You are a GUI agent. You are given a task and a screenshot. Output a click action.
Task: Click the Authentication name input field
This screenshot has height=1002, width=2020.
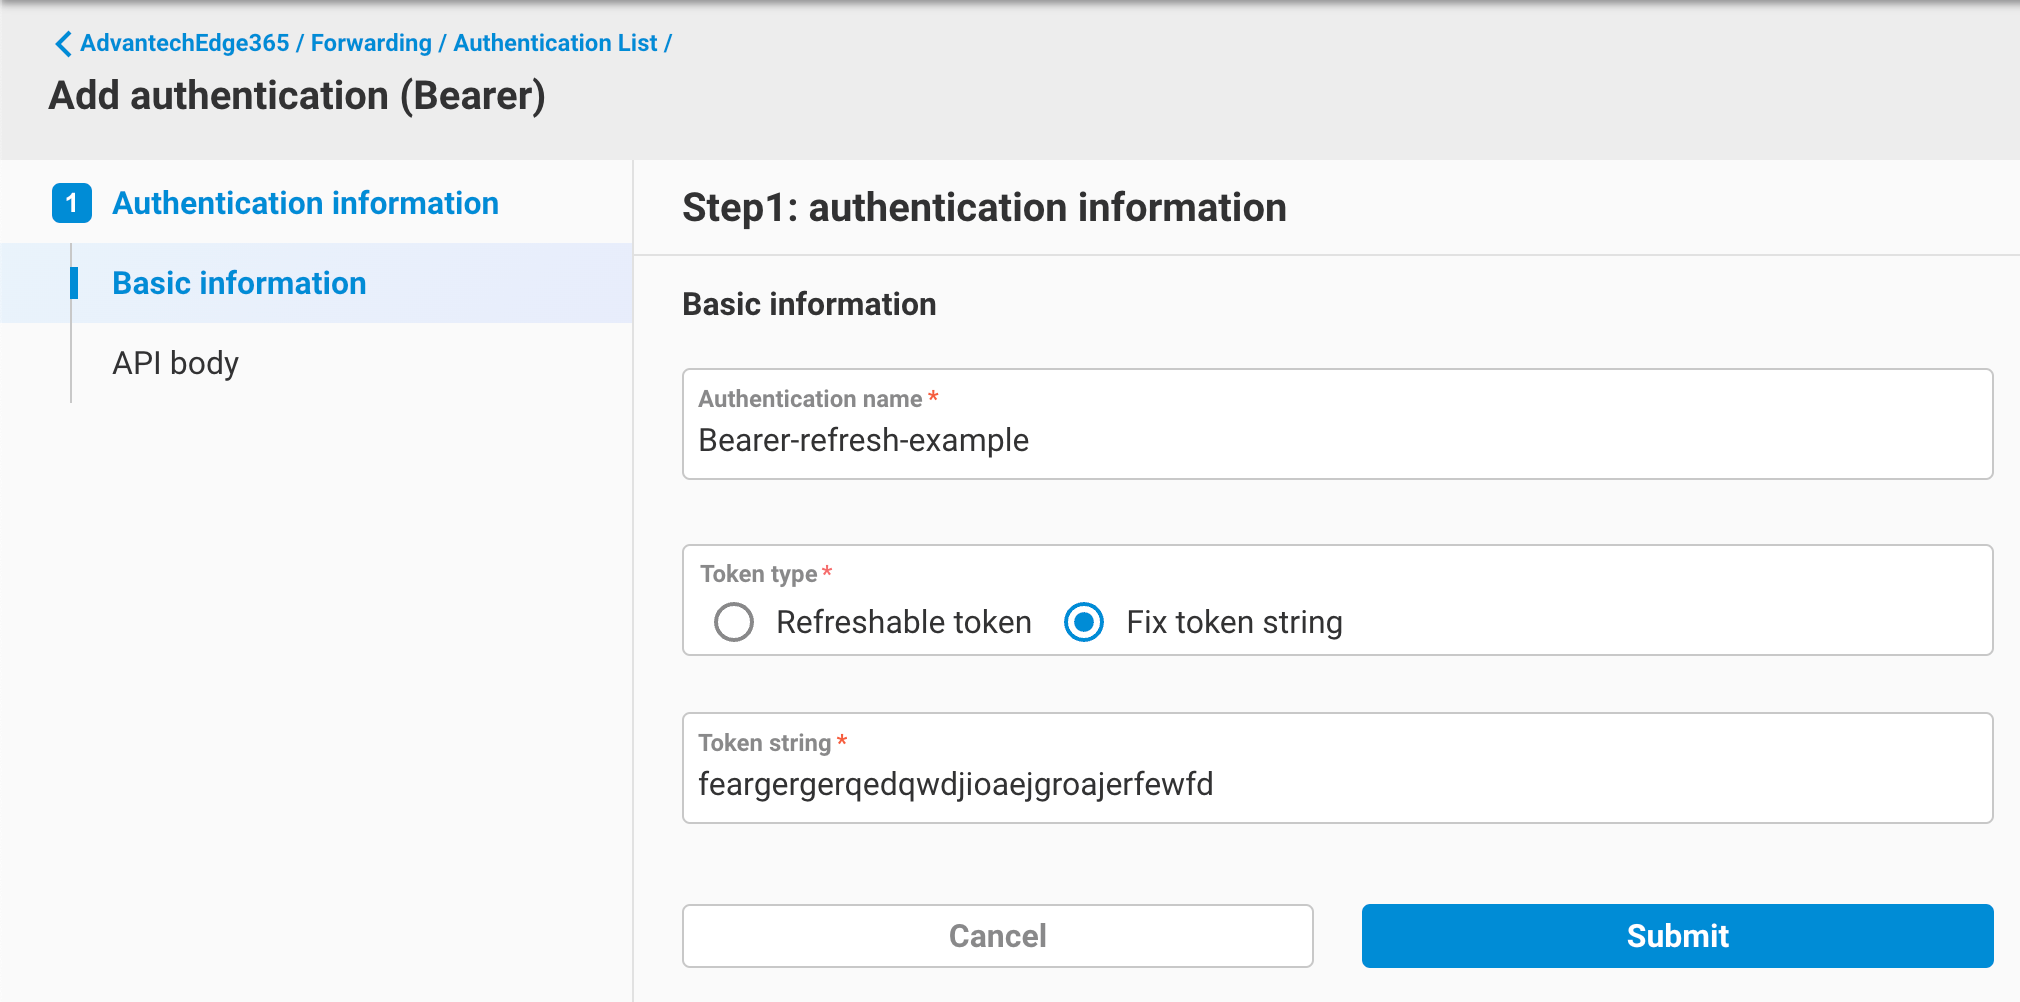point(1340,440)
